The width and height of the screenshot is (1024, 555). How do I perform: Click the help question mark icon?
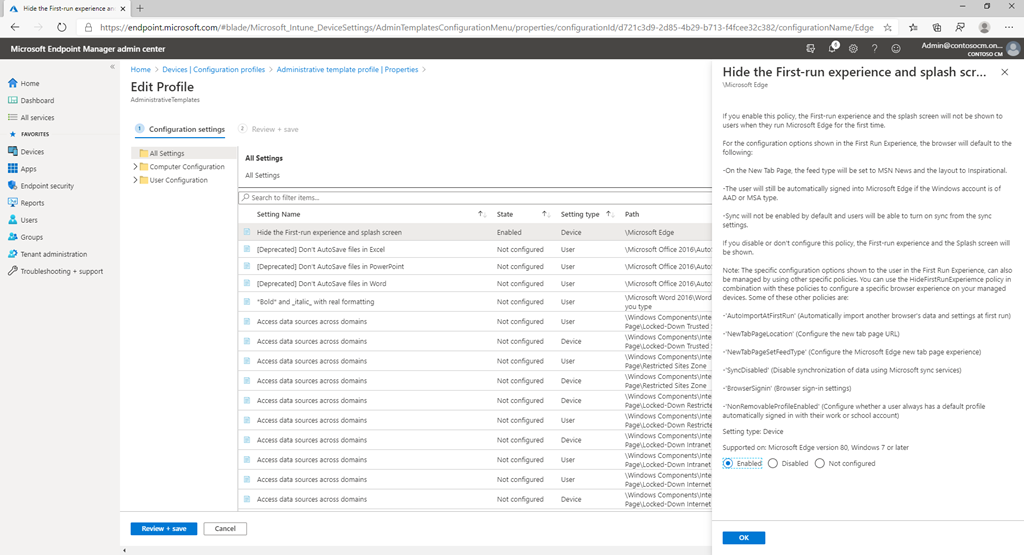874,48
